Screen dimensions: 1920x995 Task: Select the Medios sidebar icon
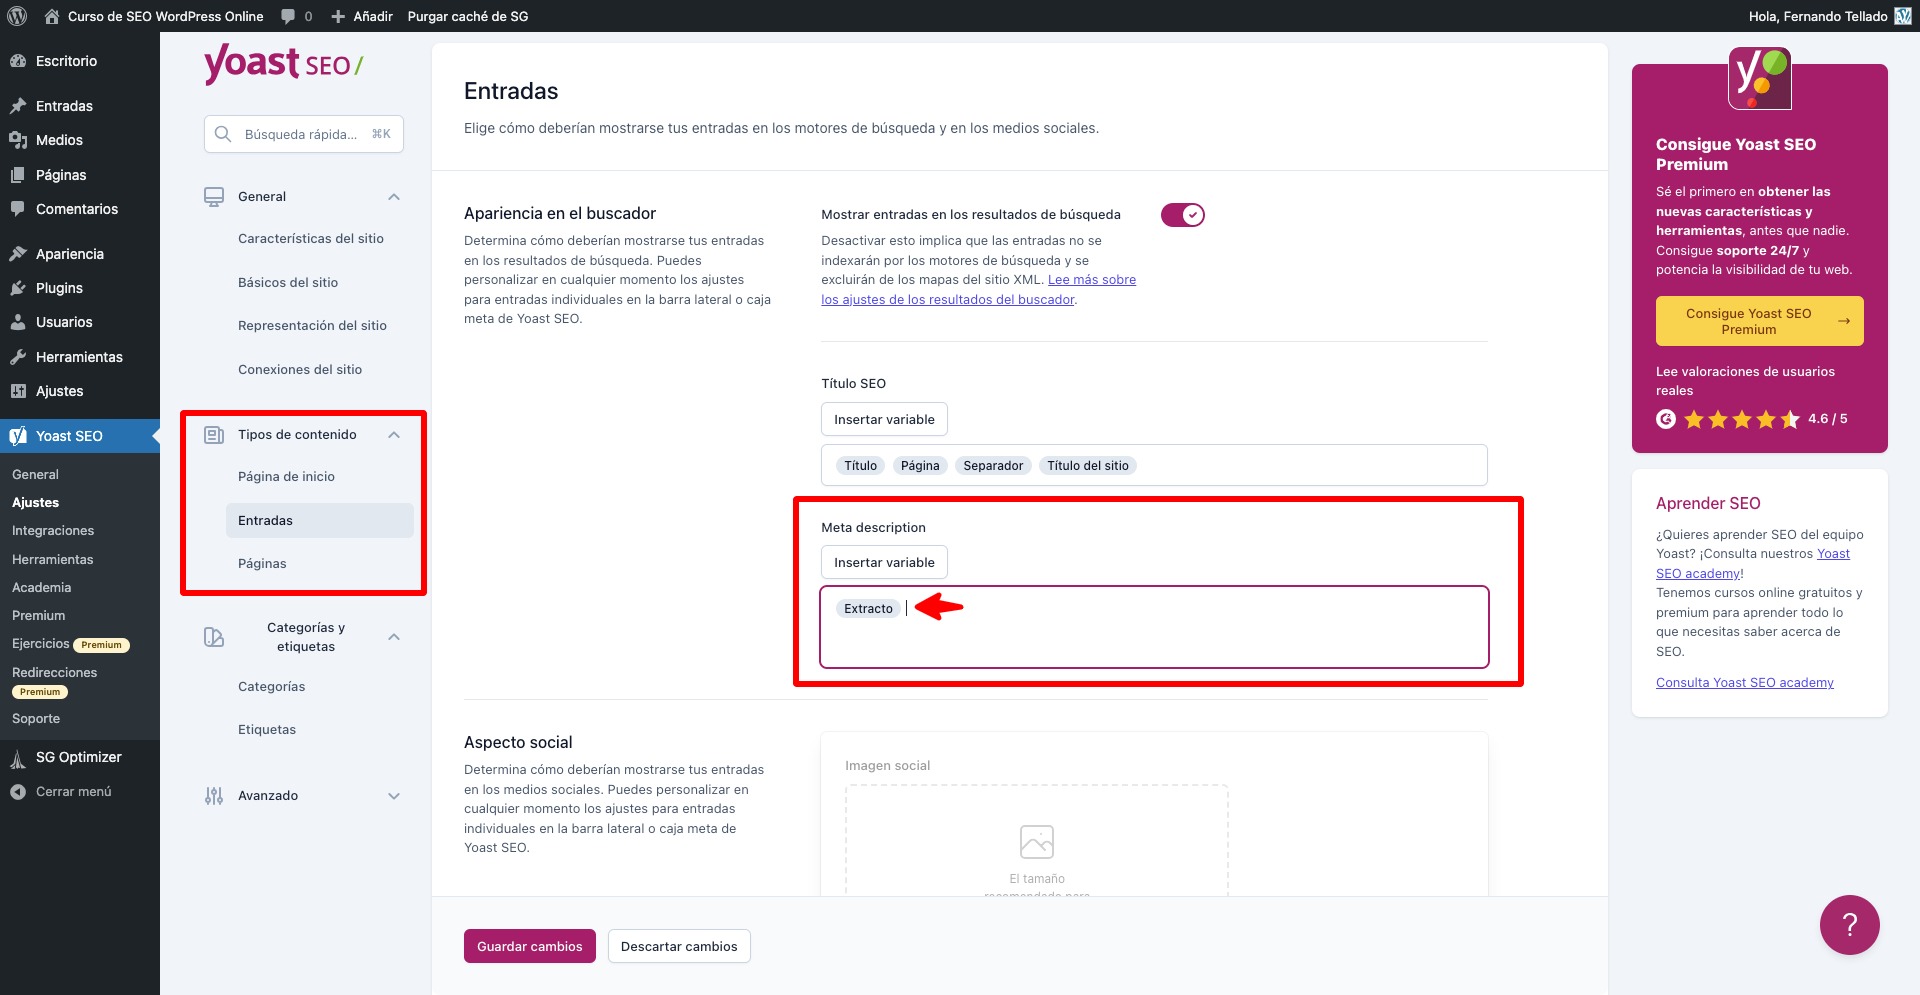pyautogui.click(x=18, y=140)
